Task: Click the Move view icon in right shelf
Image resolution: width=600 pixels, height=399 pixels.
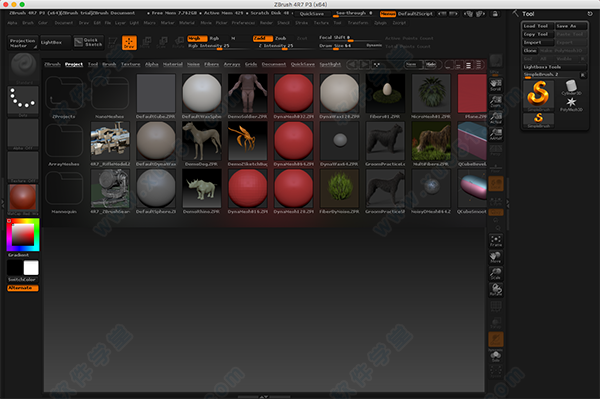Action: tap(496, 257)
